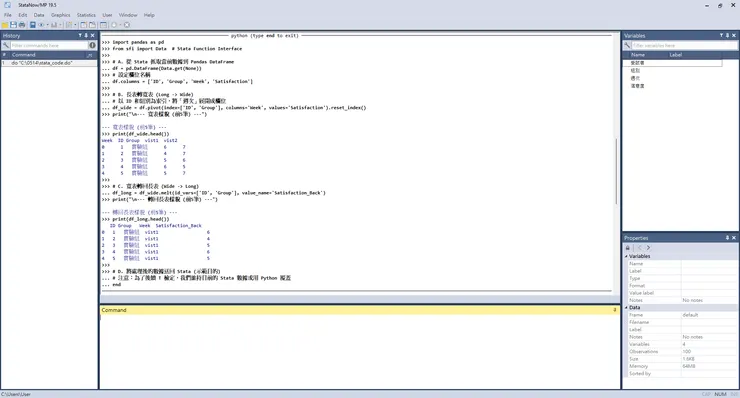
Task: Open the File menu
Action: coord(8,15)
